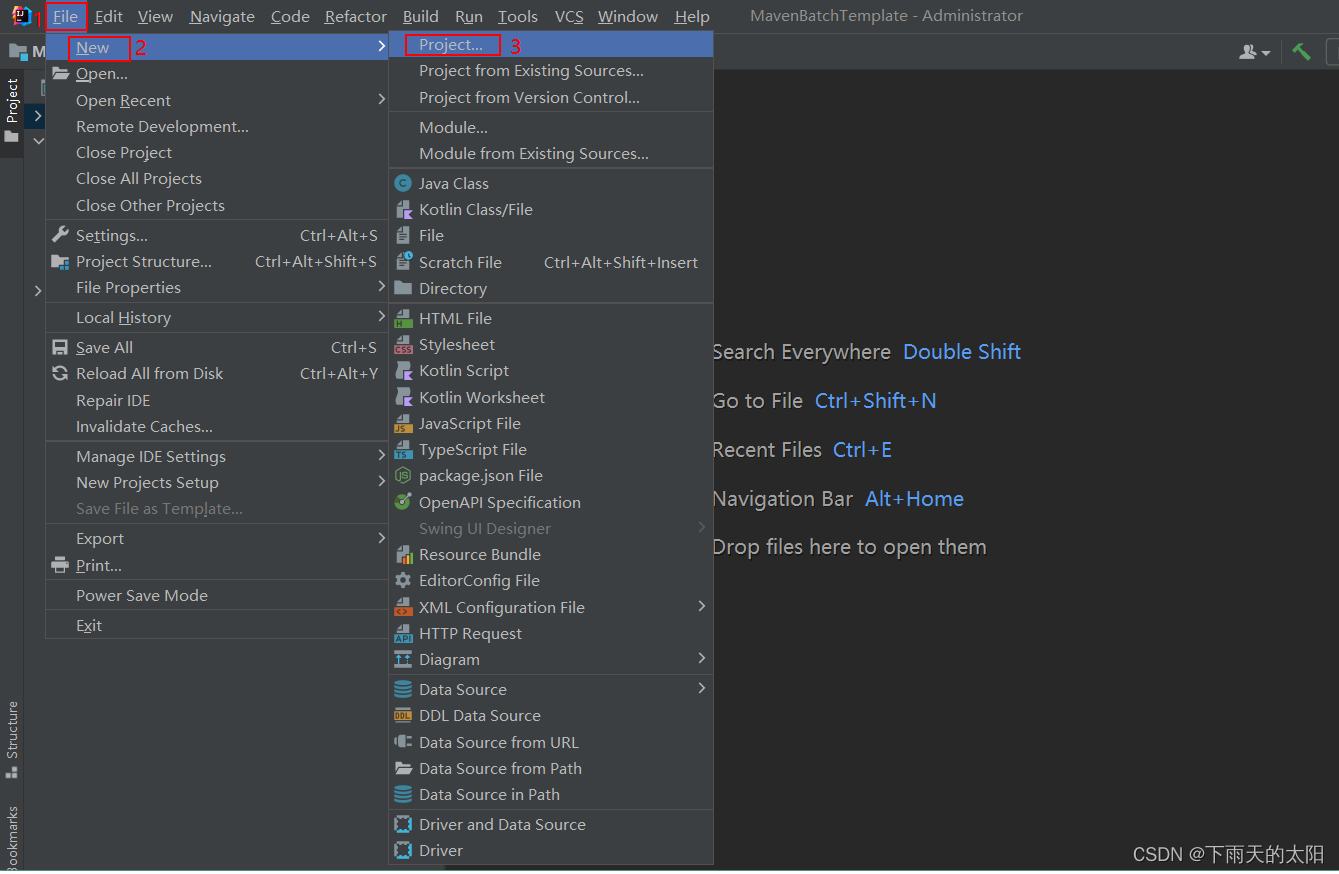Click the Kotlin Class/File icon
The height and width of the screenshot is (874, 1339).
coord(403,209)
